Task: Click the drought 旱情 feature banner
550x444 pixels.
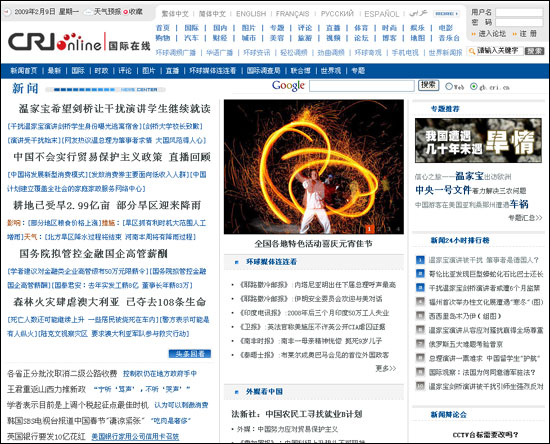Action: click(478, 140)
